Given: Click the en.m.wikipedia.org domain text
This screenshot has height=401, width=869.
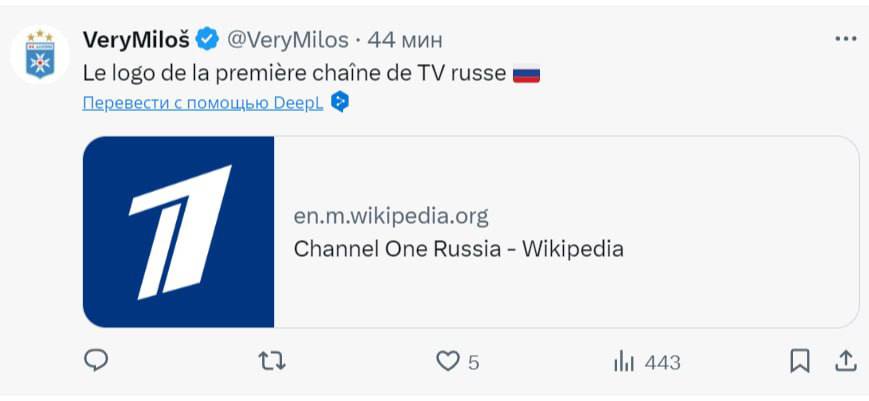Looking at the screenshot, I should (x=391, y=216).
